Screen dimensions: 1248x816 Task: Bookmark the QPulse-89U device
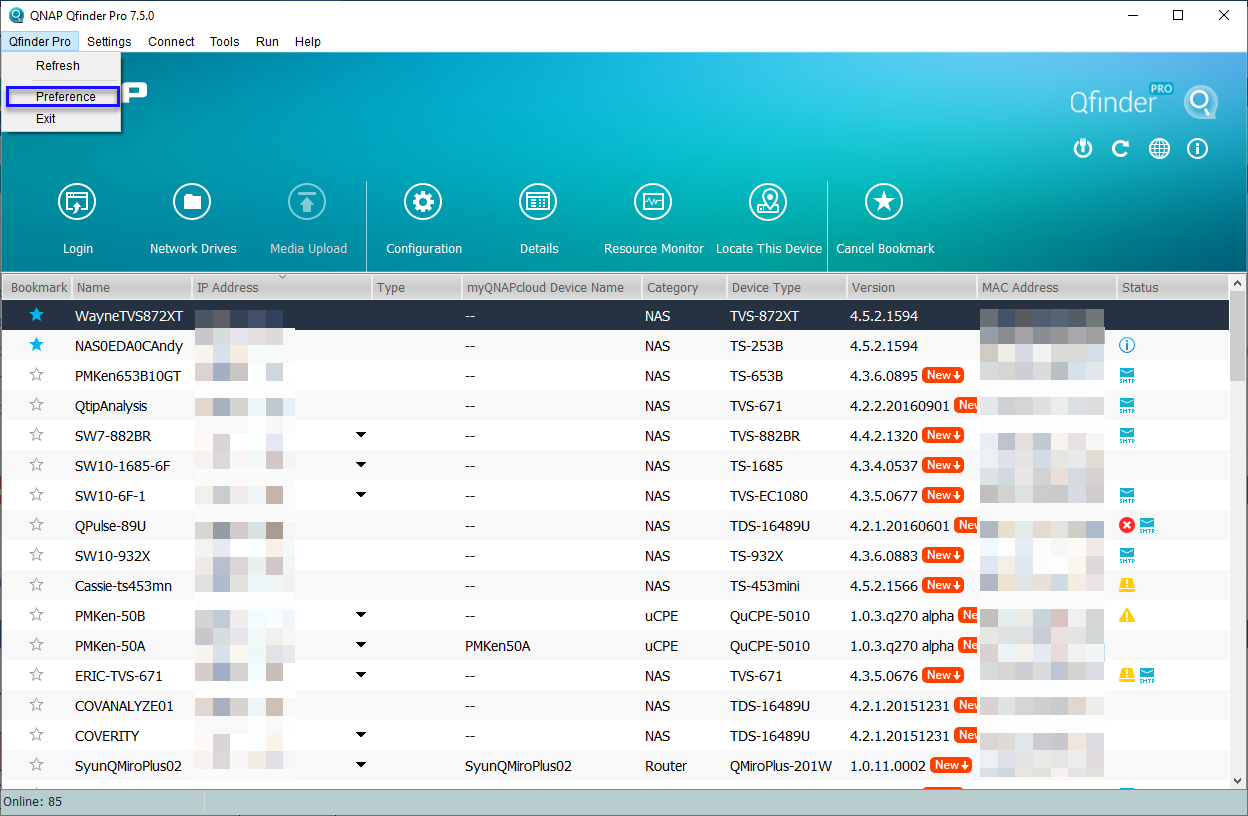pyautogui.click(x=37, y=525)
